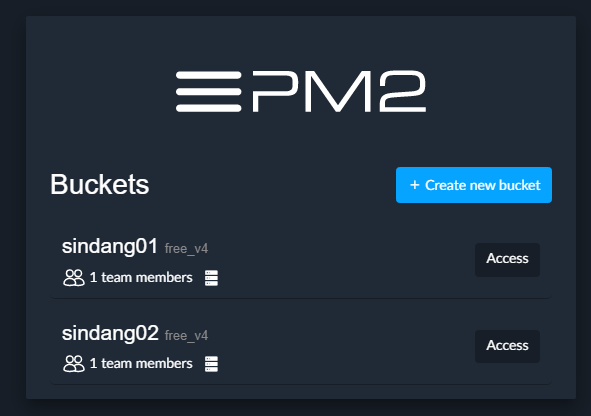
Task: Select the sindang01 bucket name
Action: (110, 246)
